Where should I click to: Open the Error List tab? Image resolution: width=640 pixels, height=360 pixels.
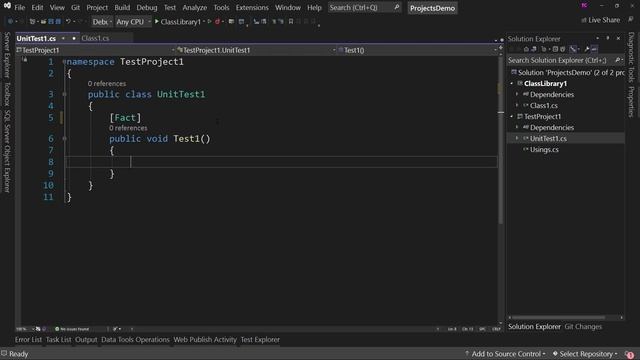(x=28, y=340)
